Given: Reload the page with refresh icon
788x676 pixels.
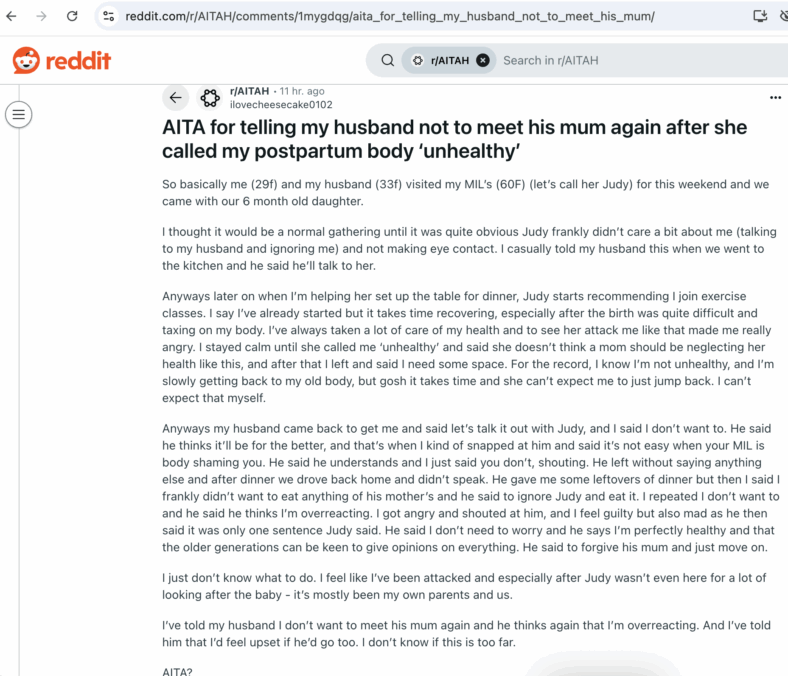Looking at the screenshot, I should coord(72,16).
